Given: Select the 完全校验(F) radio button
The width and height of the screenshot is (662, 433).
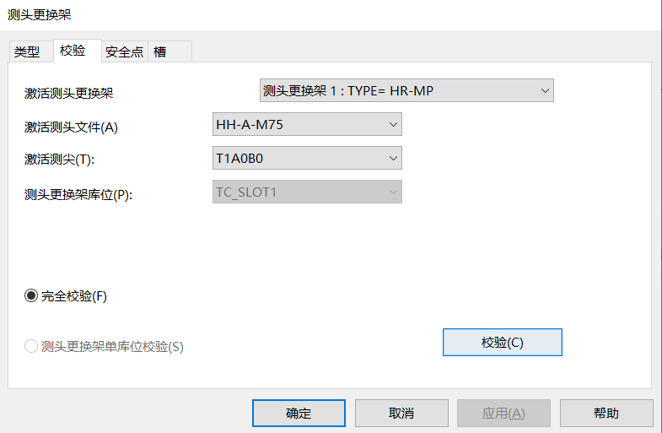Looking at the screenshot, I should [31, 296].
